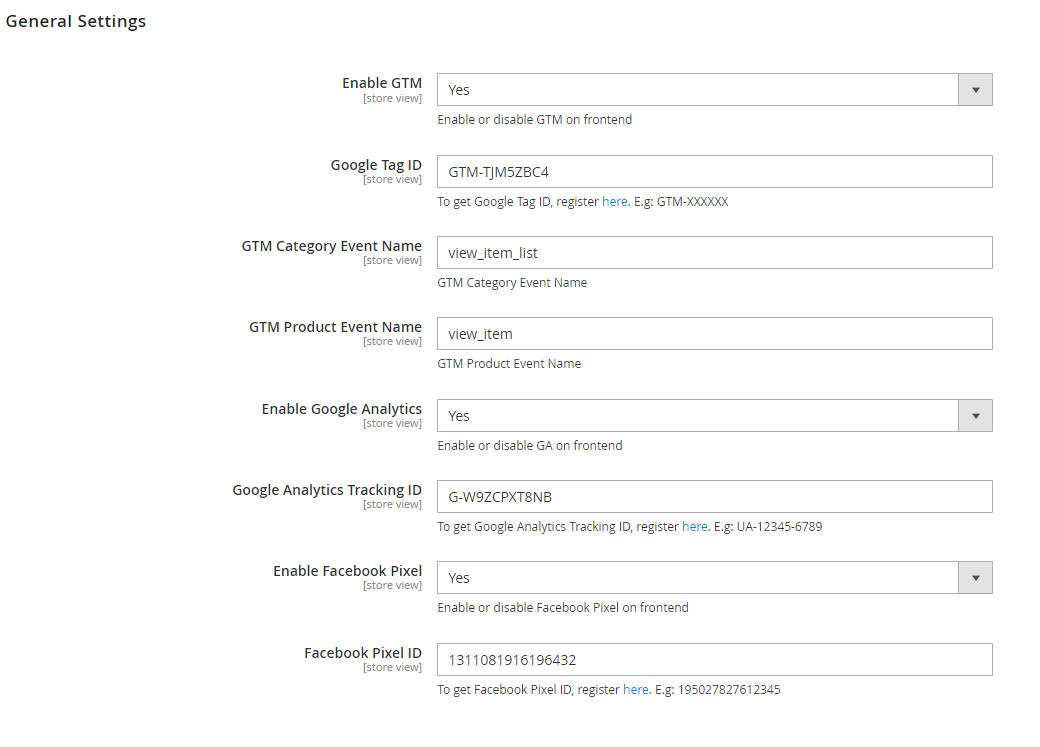Click the Google Analytics Tracking ID field

(714, 497)
